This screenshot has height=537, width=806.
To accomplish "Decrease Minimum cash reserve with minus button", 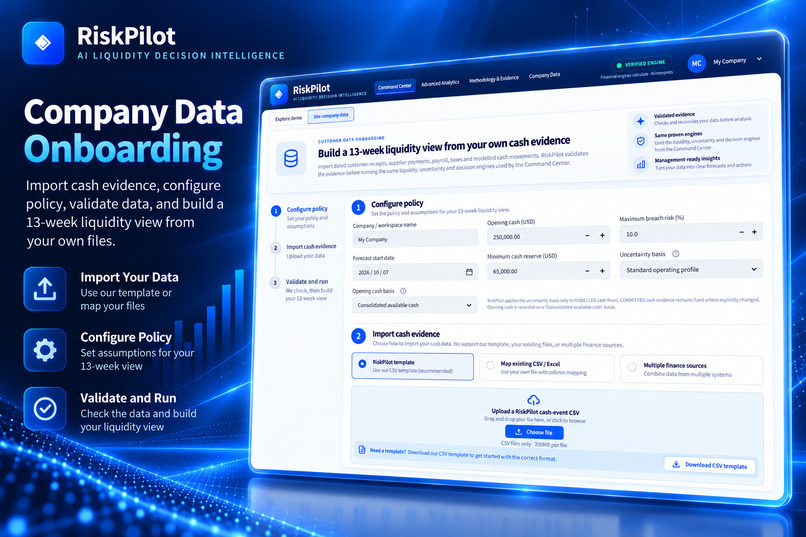I will tap(587, 271).
